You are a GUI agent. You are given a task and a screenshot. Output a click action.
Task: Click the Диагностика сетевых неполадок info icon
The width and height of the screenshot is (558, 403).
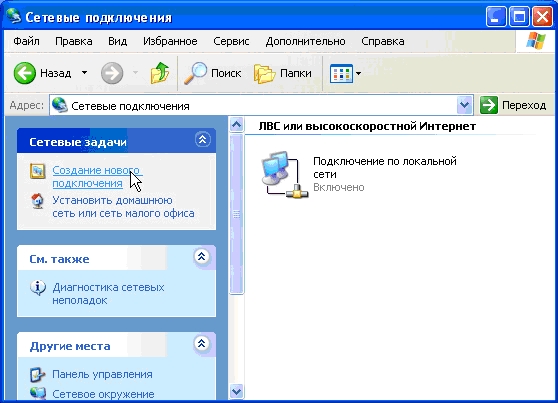[x=38, y=287]
